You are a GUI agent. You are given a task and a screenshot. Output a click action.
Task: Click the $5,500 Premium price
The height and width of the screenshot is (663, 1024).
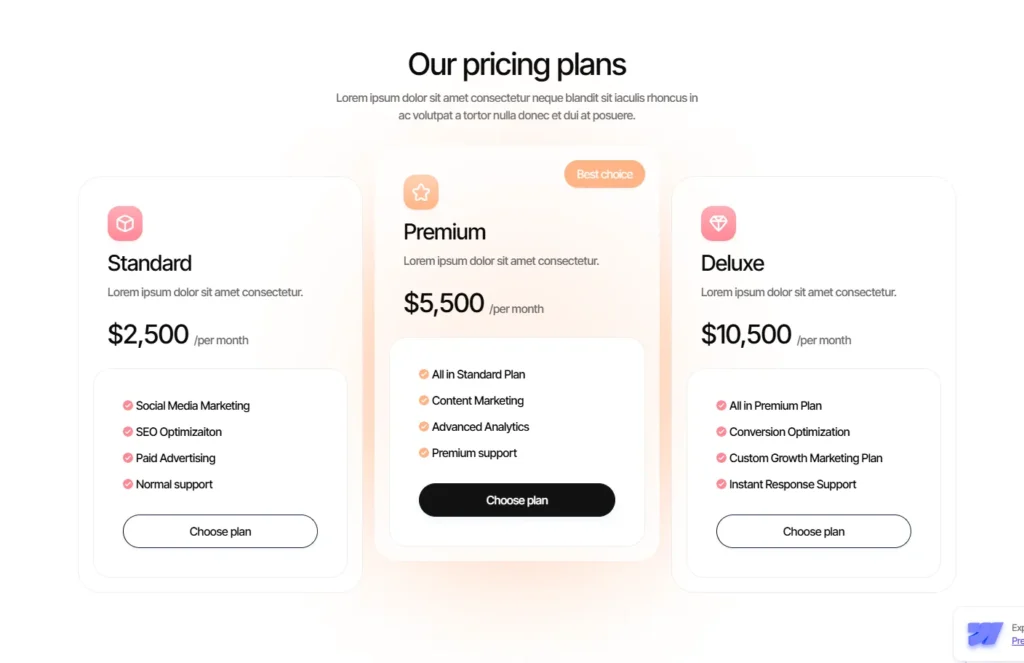(x=444, y=303)
